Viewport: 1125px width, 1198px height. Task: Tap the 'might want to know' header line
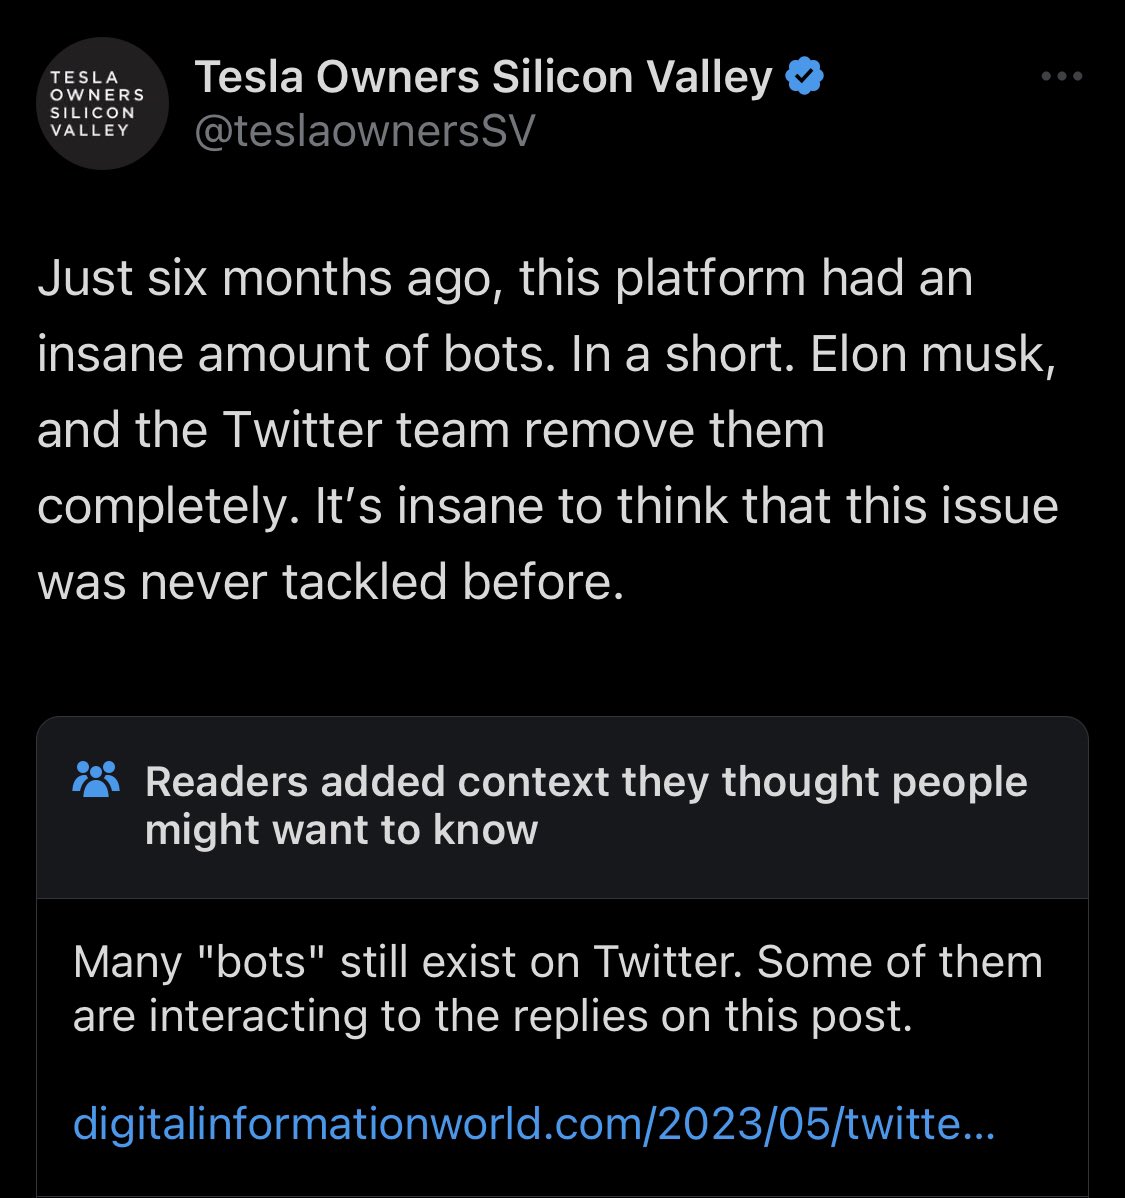coord(342,830)
